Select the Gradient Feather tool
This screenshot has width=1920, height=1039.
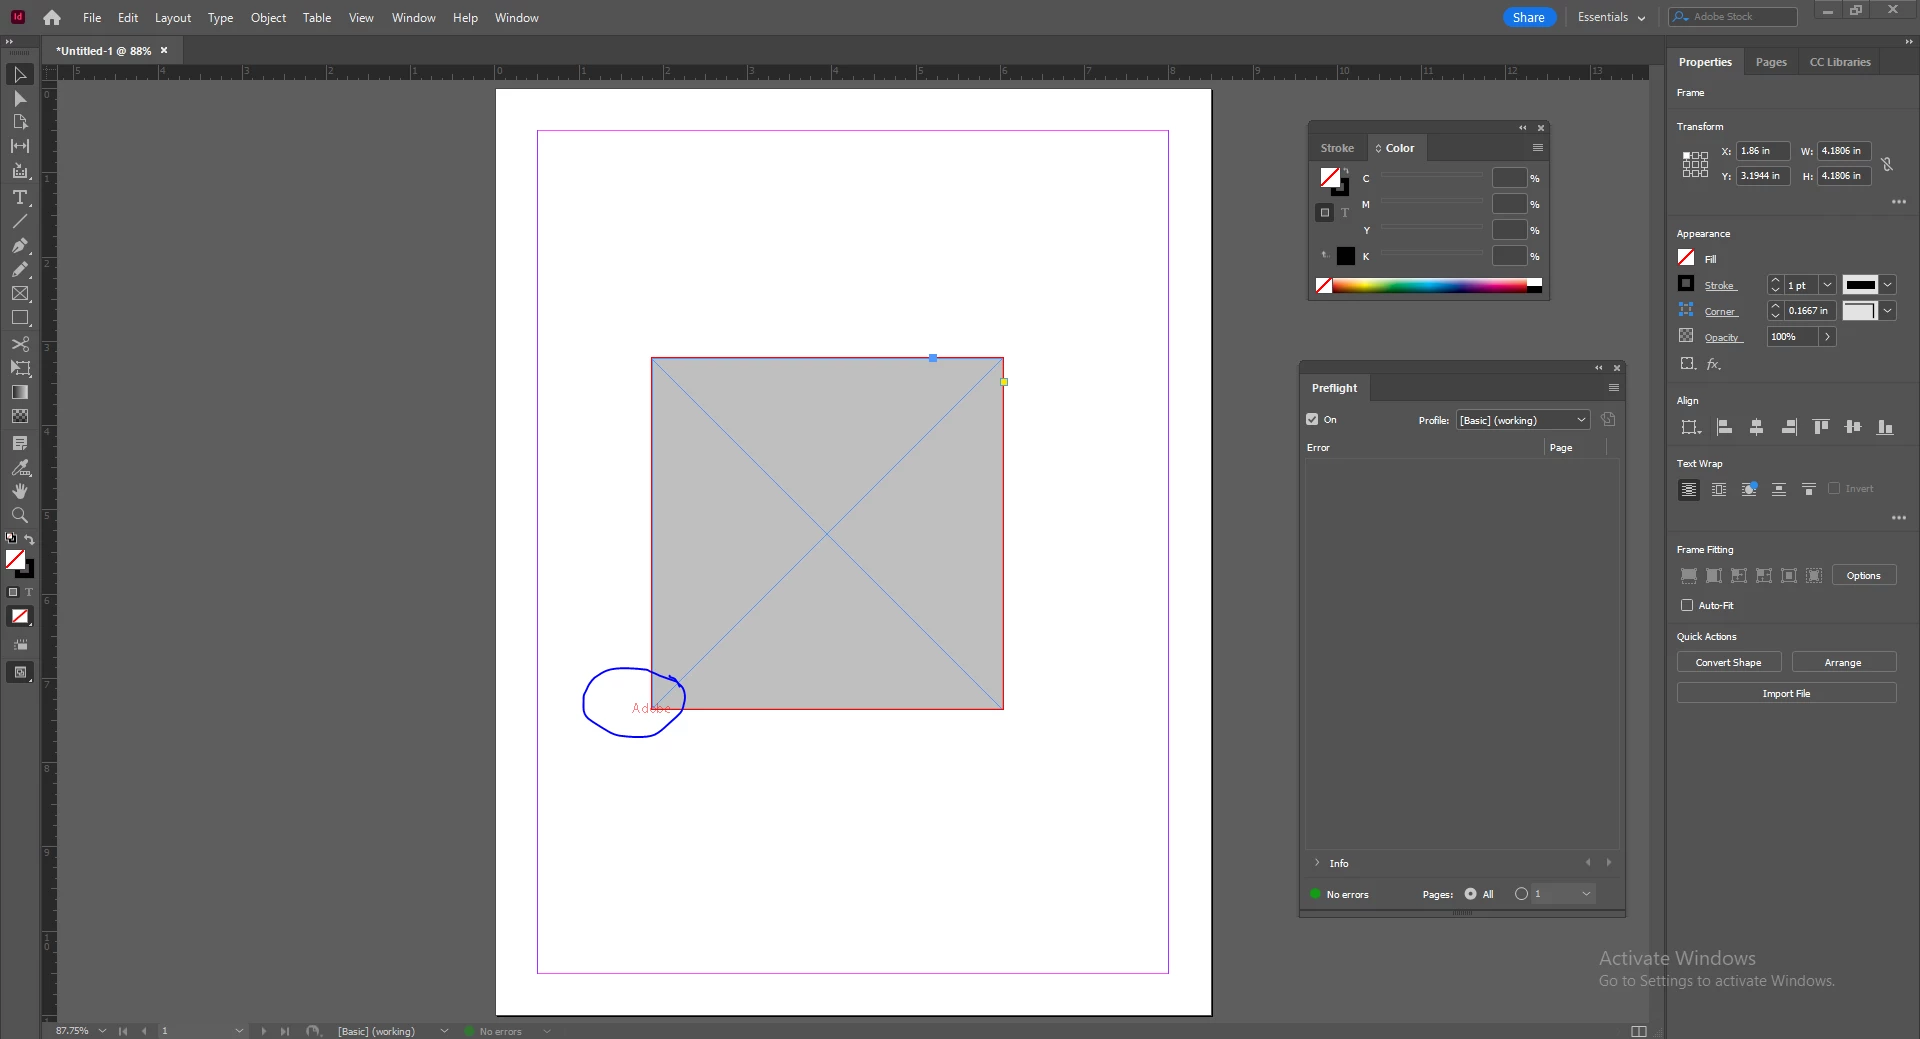20,416
